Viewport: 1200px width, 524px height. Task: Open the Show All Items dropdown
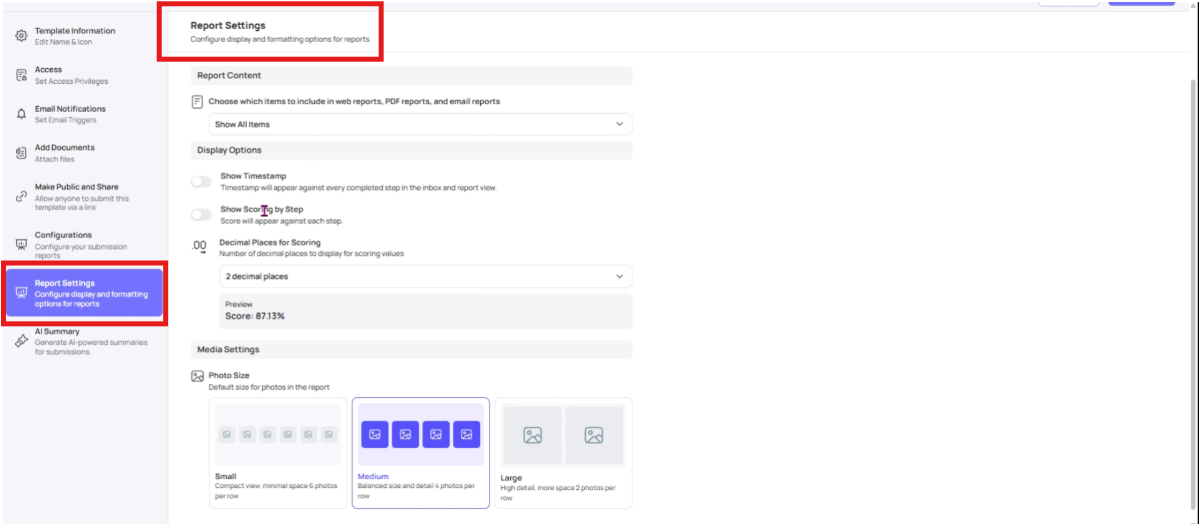421,124
